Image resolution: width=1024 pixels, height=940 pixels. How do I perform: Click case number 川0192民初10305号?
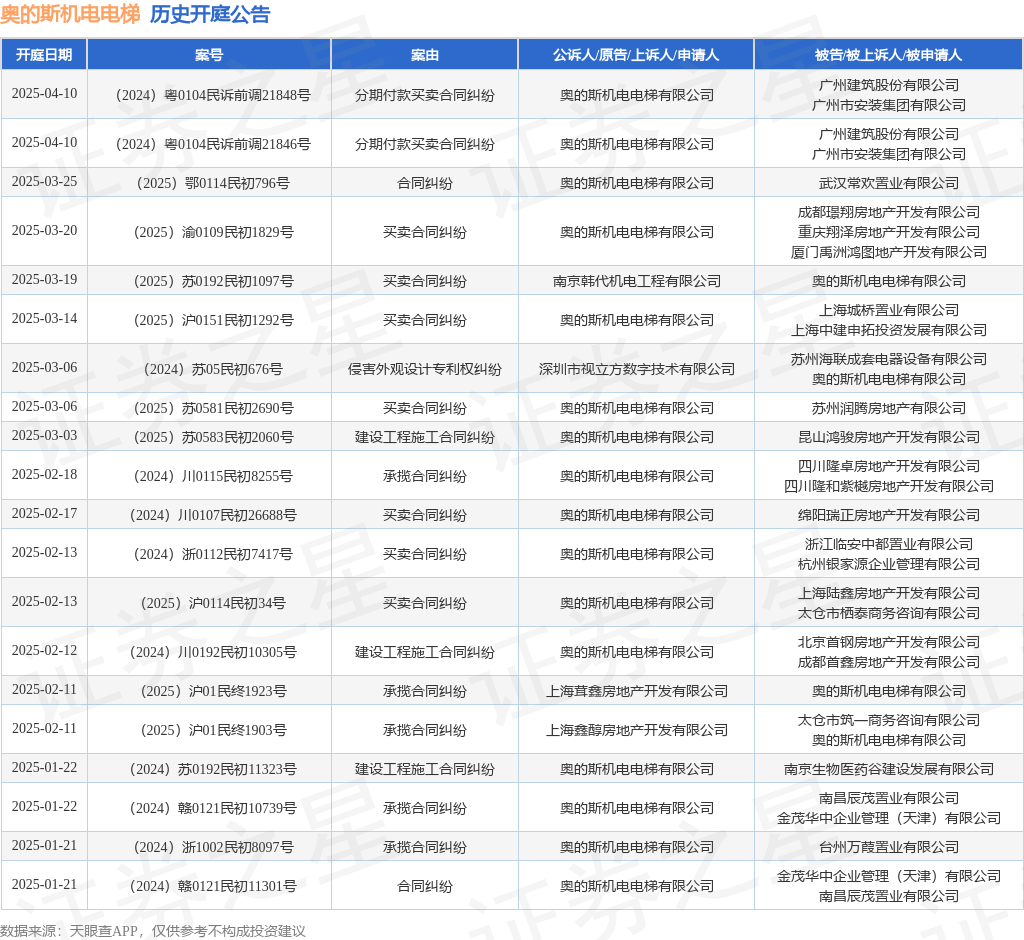[x=213, y=653]
